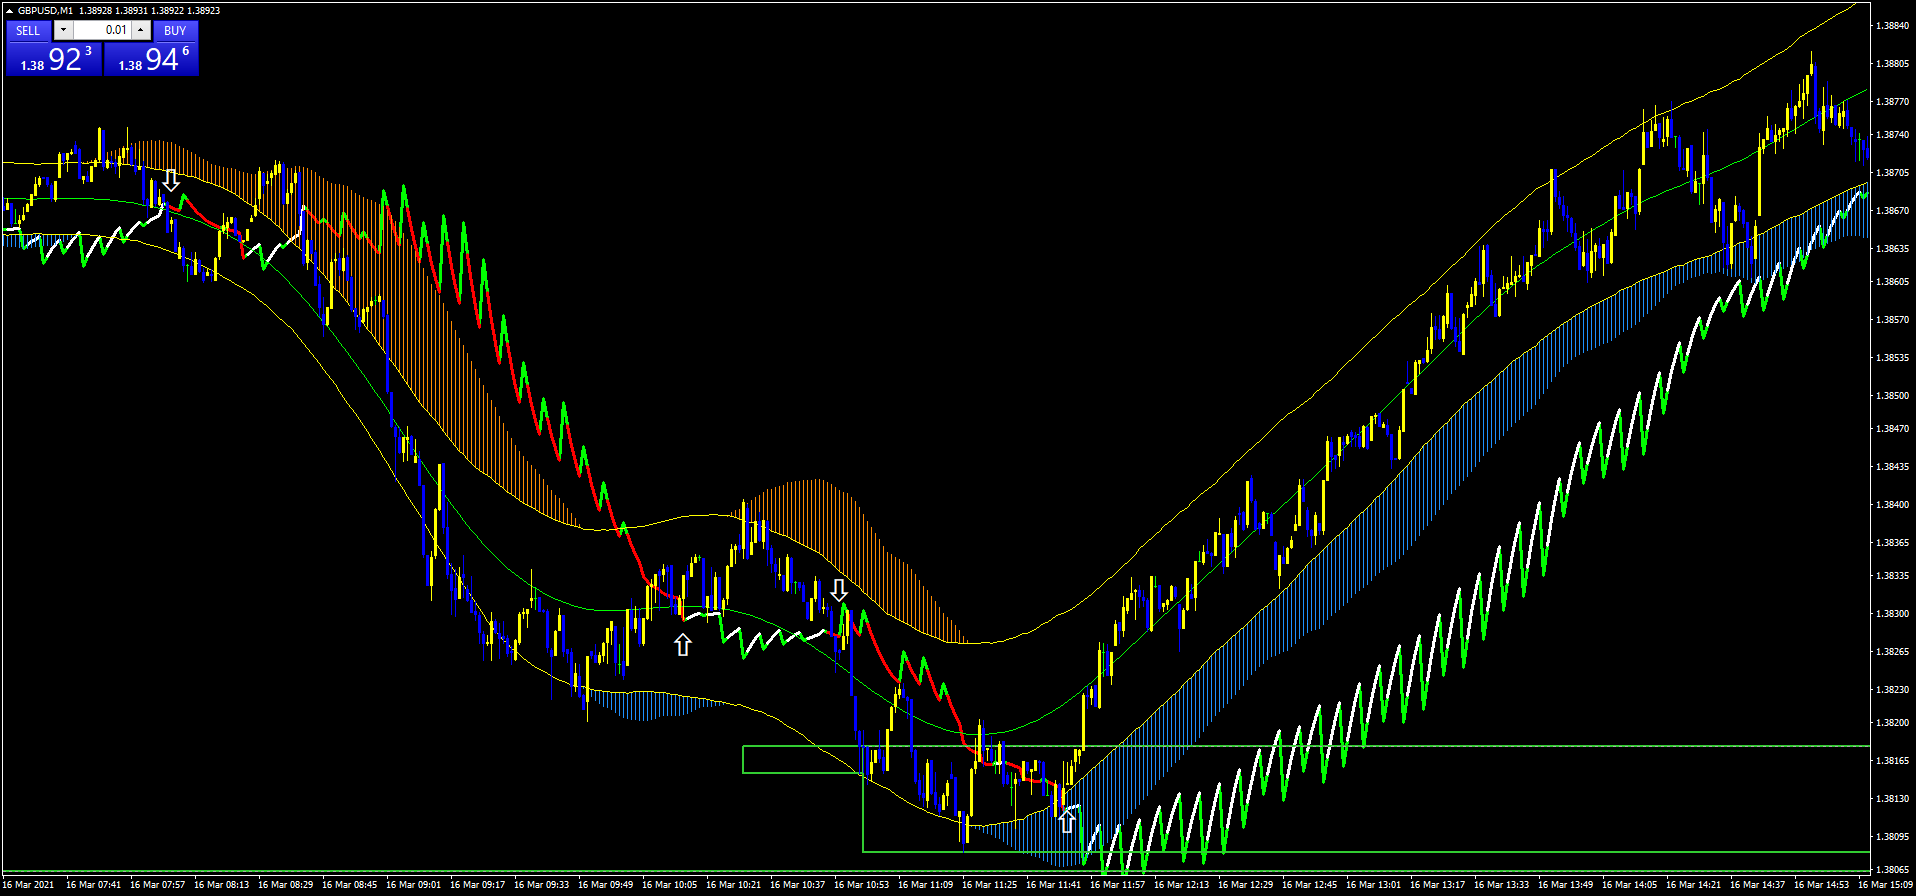Viewport: 1916px width, 896px height.
Task: Click the 1.38946 buy price tile
Action: point(152,60)
